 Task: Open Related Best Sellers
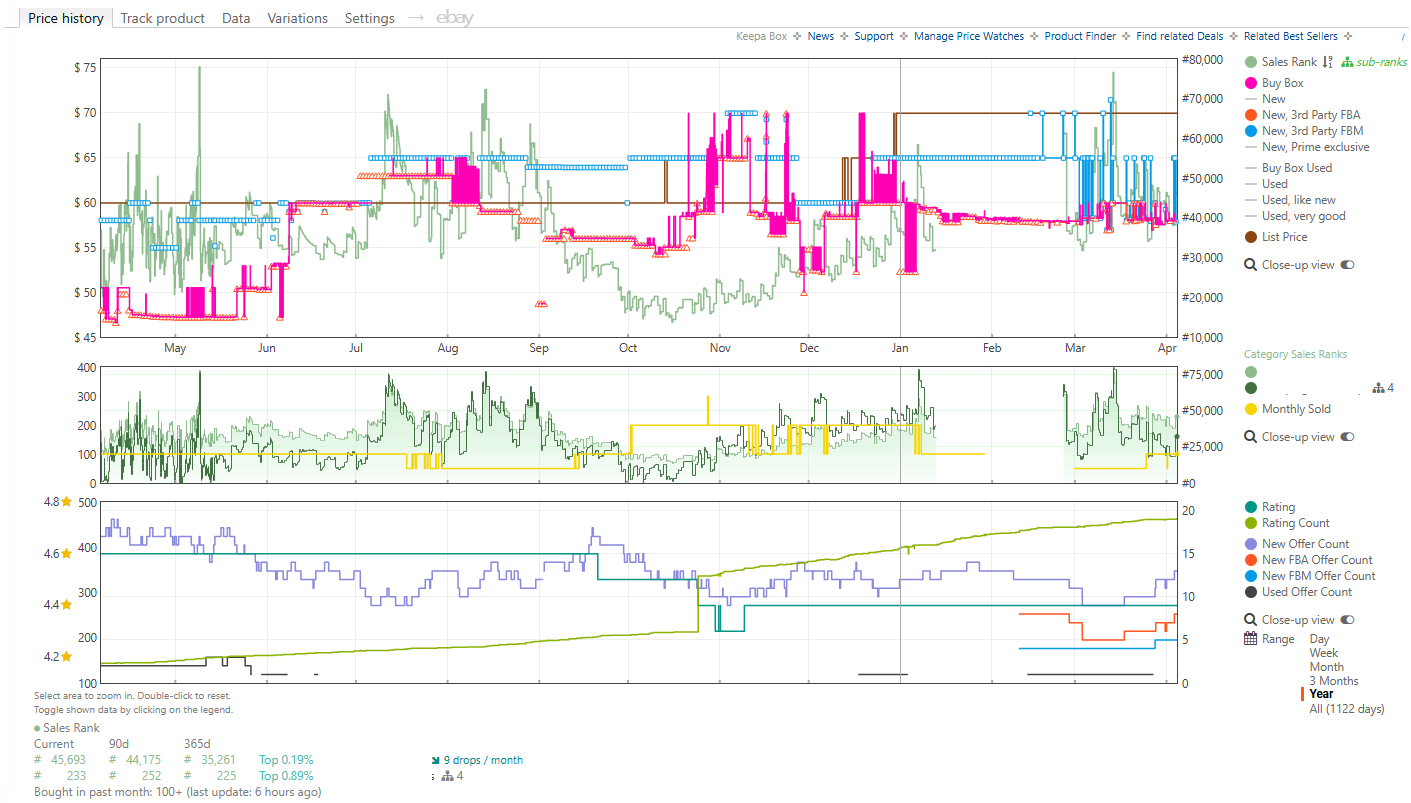click(1291, 36)
